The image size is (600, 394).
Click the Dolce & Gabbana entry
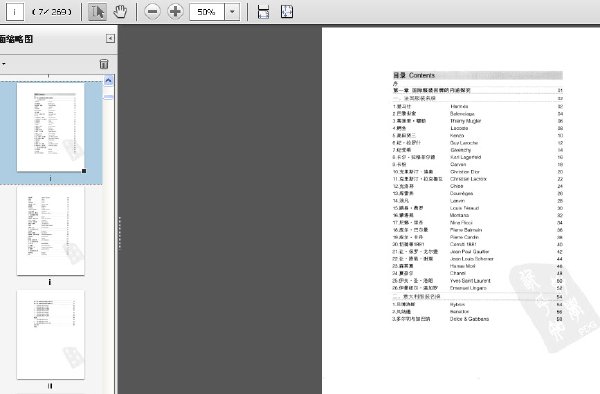pyautogui.click(x=469, y=319)
